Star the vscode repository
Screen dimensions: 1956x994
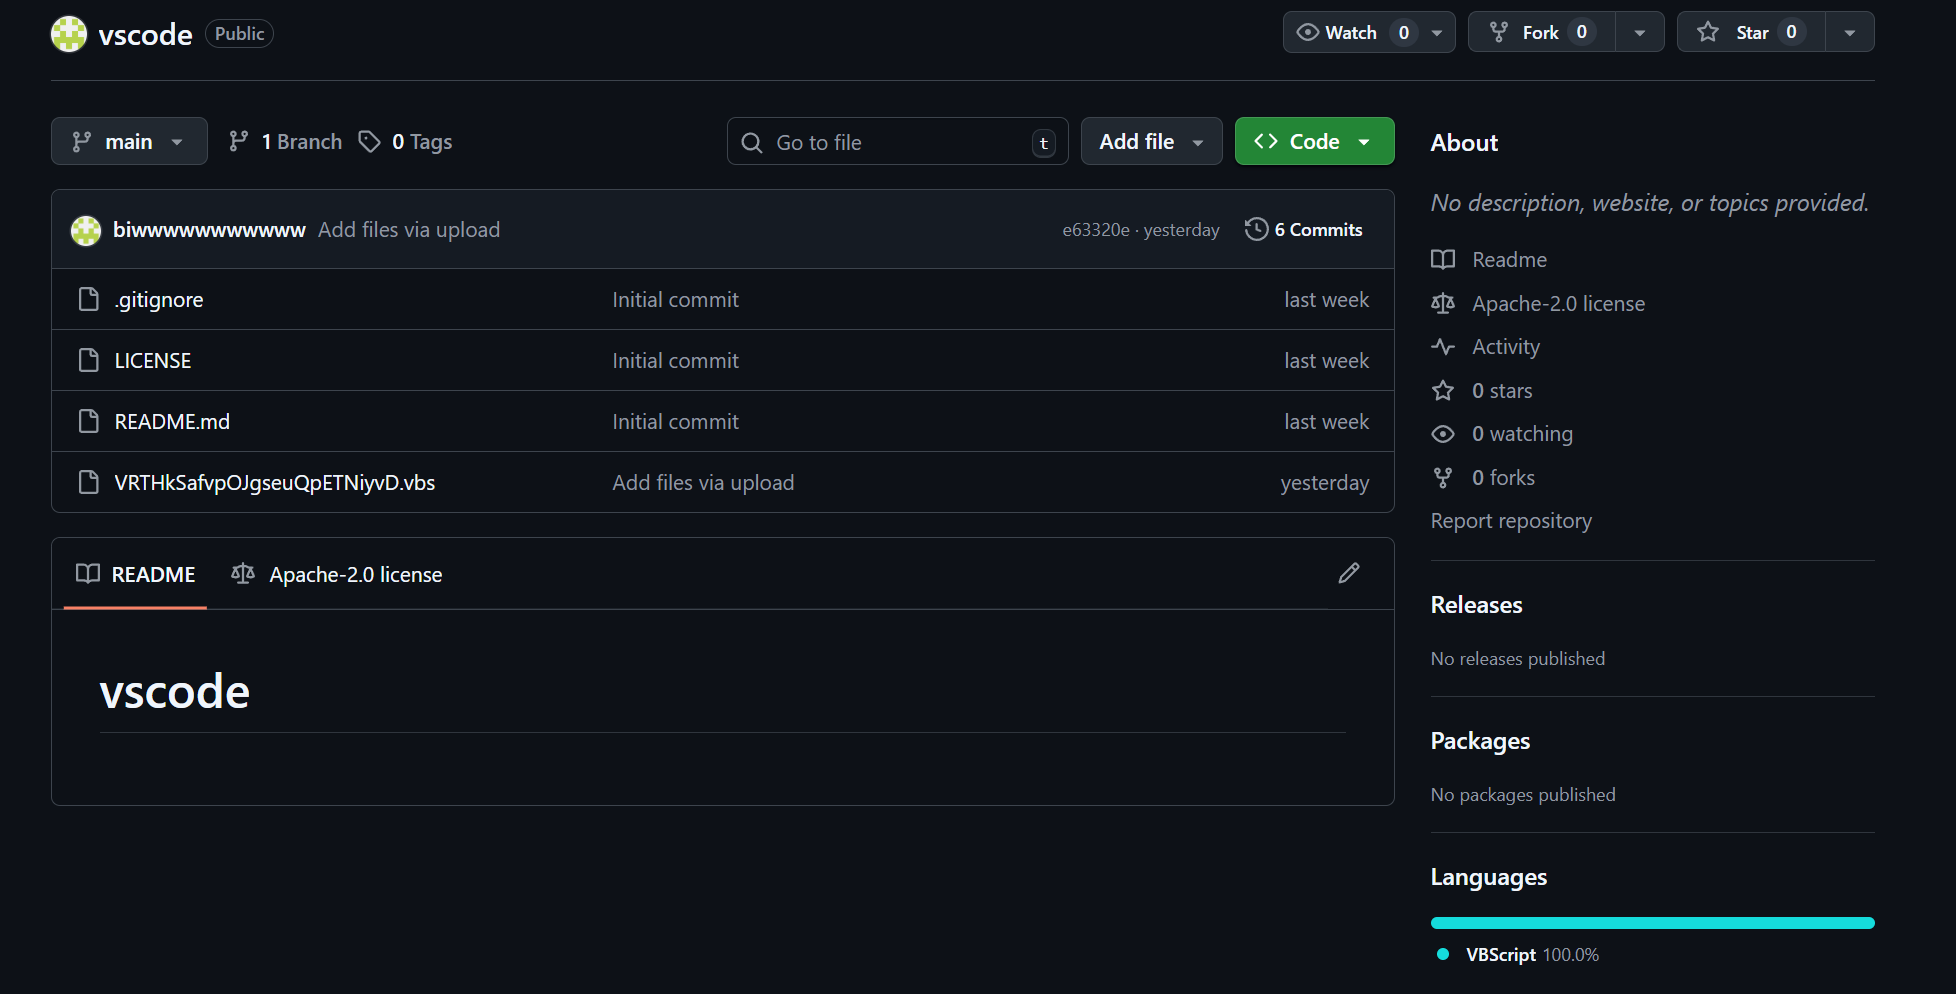[x=1748, y=31]
